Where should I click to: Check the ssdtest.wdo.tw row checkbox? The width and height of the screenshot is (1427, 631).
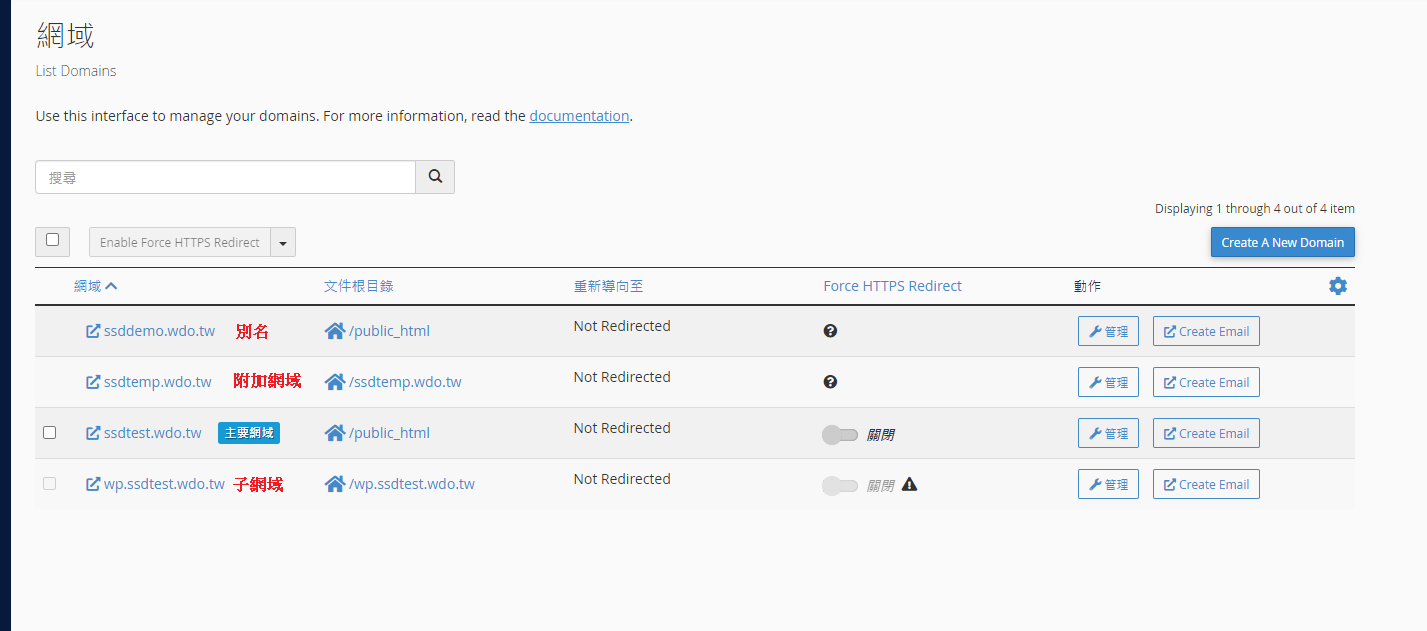[x=49, y=433]
